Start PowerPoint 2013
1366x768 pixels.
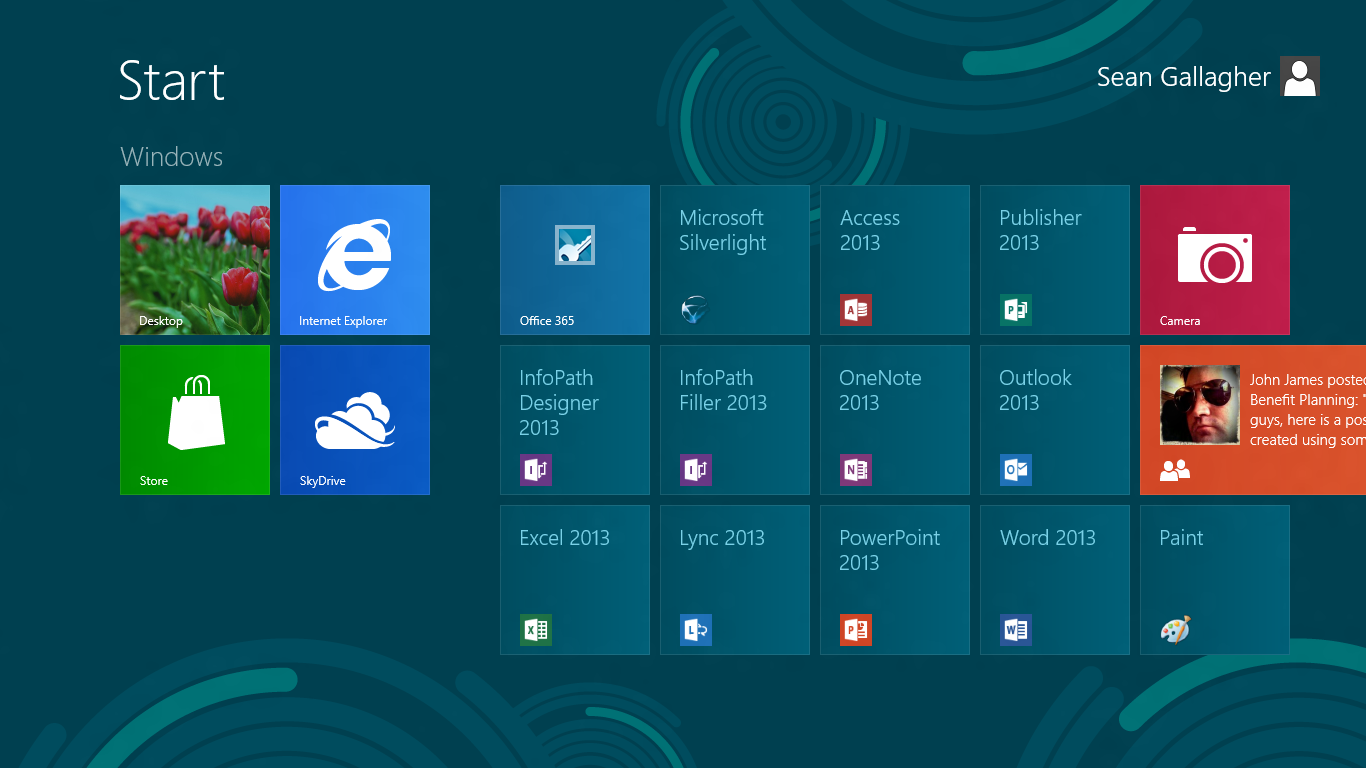pyautogui.click(x=894, y=580)
